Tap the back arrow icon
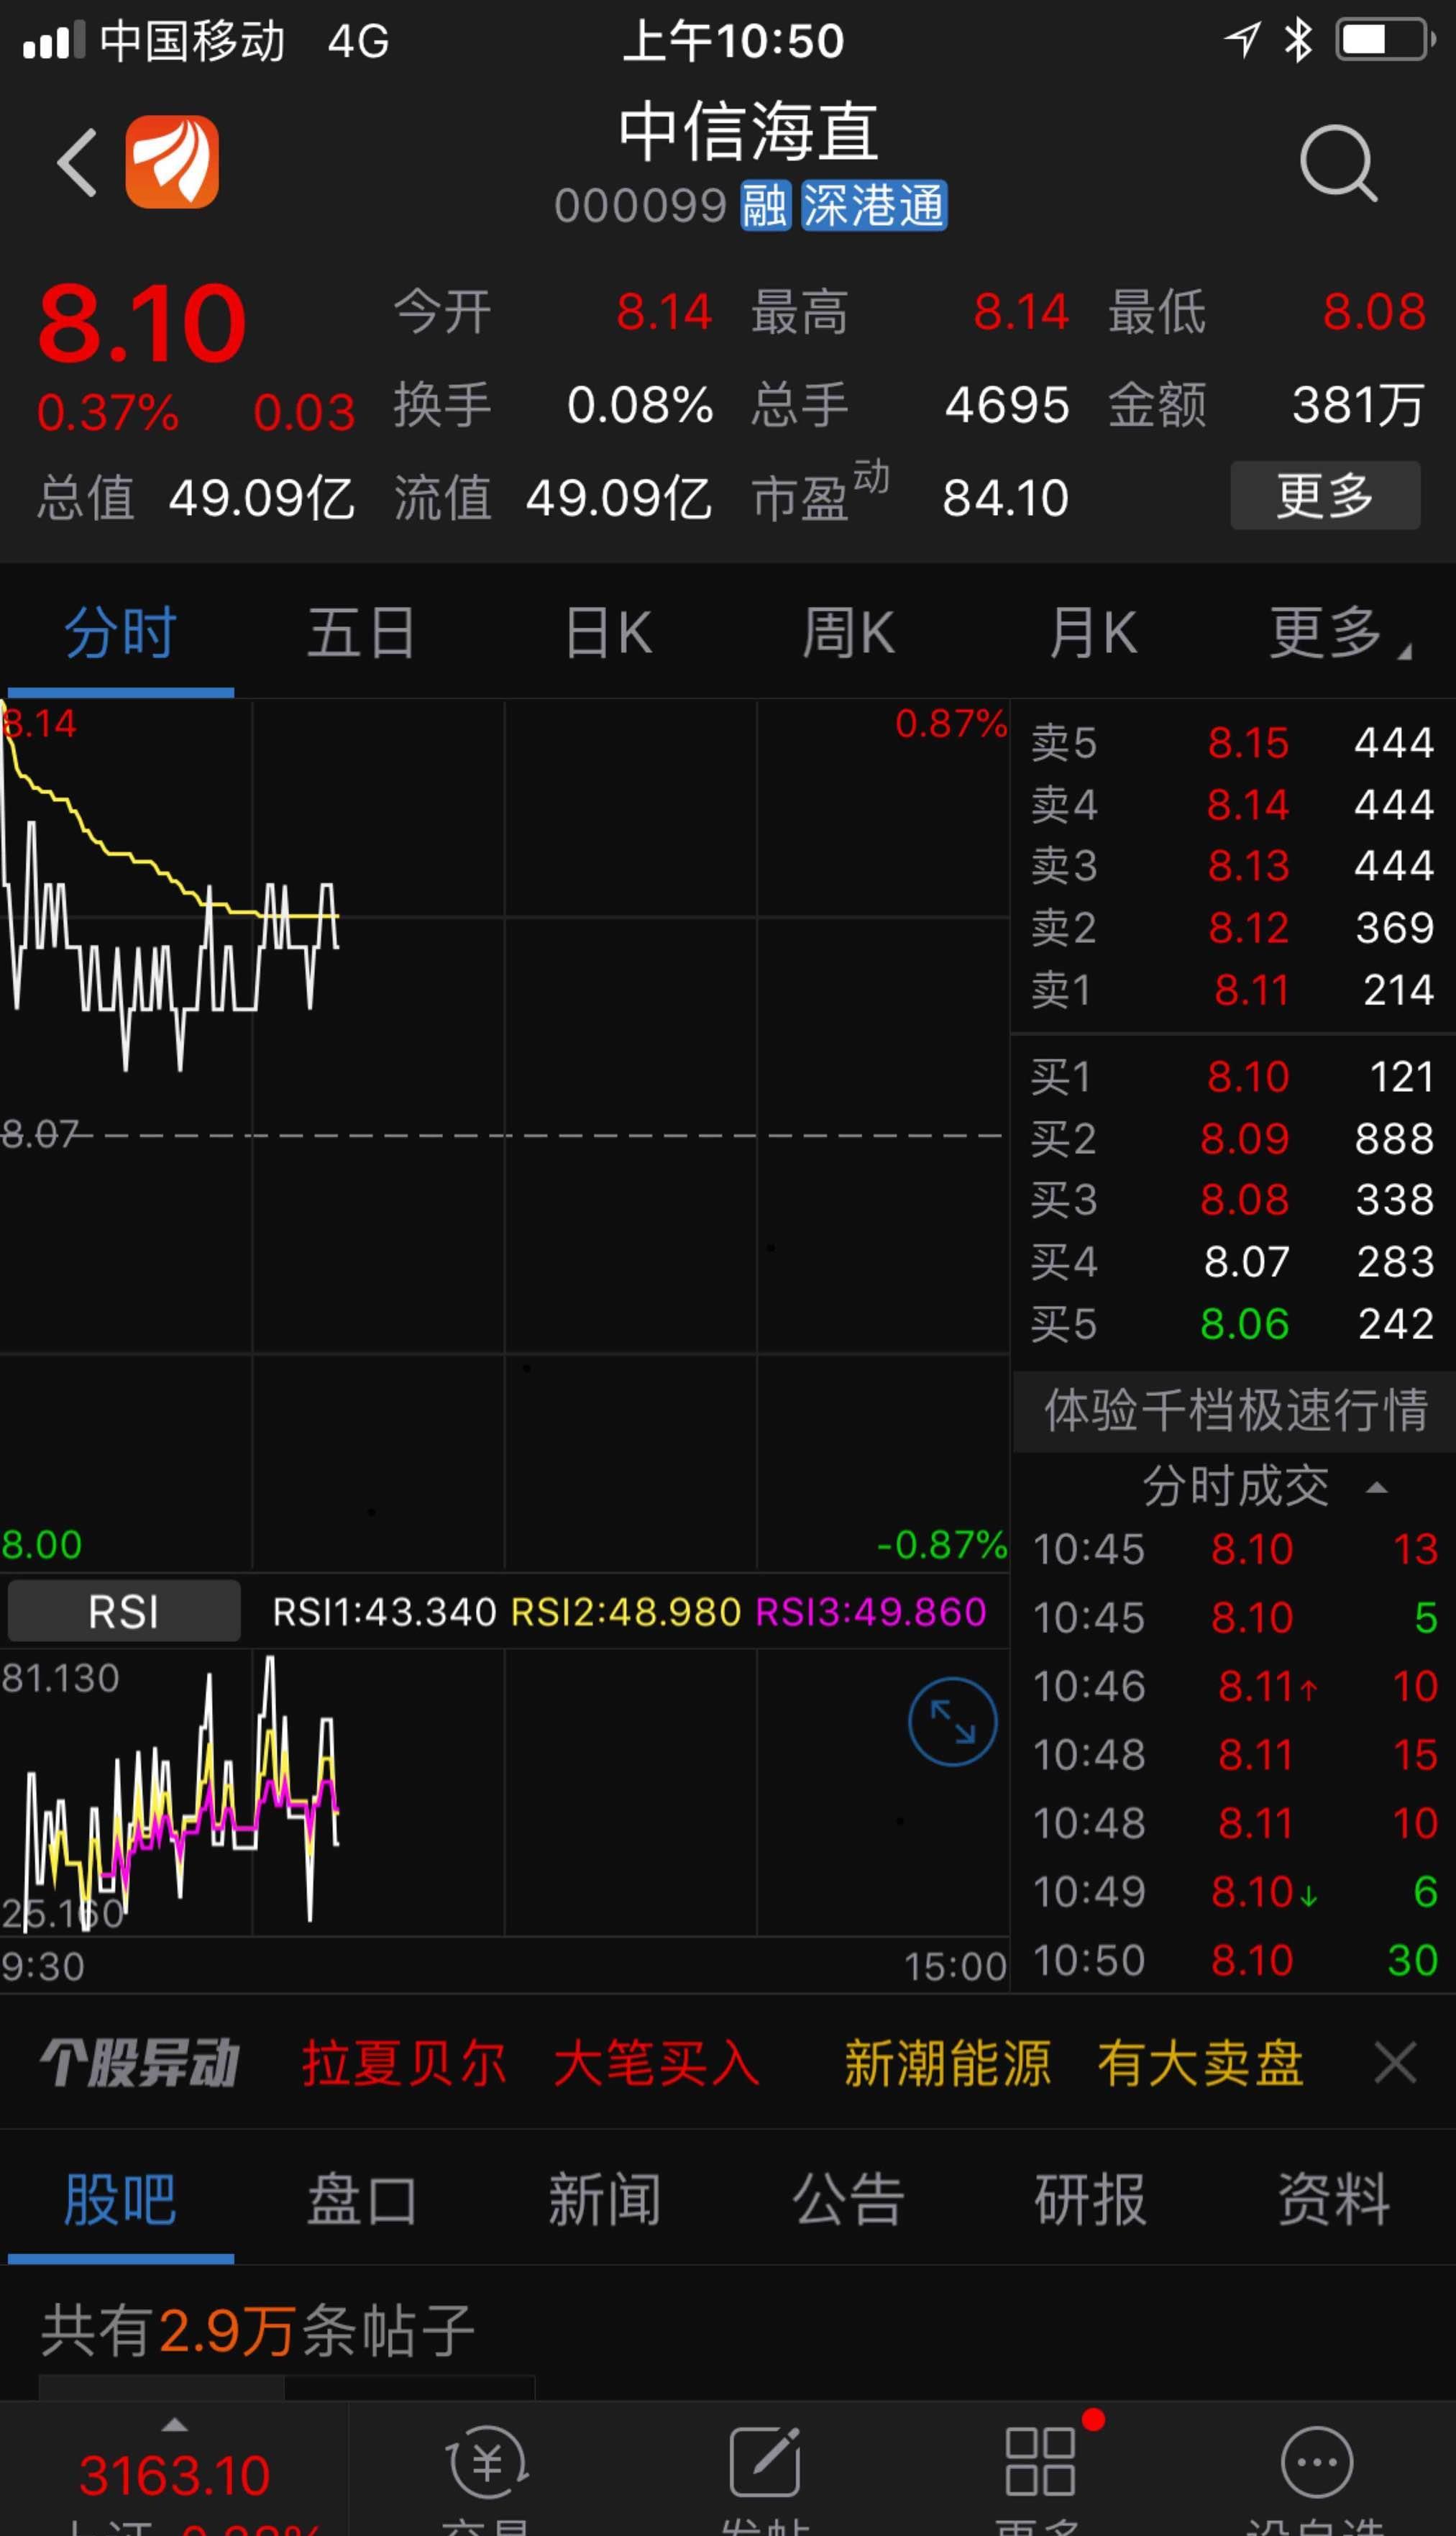Viewport: 1456px width, 2536px height. click(78, 162)
